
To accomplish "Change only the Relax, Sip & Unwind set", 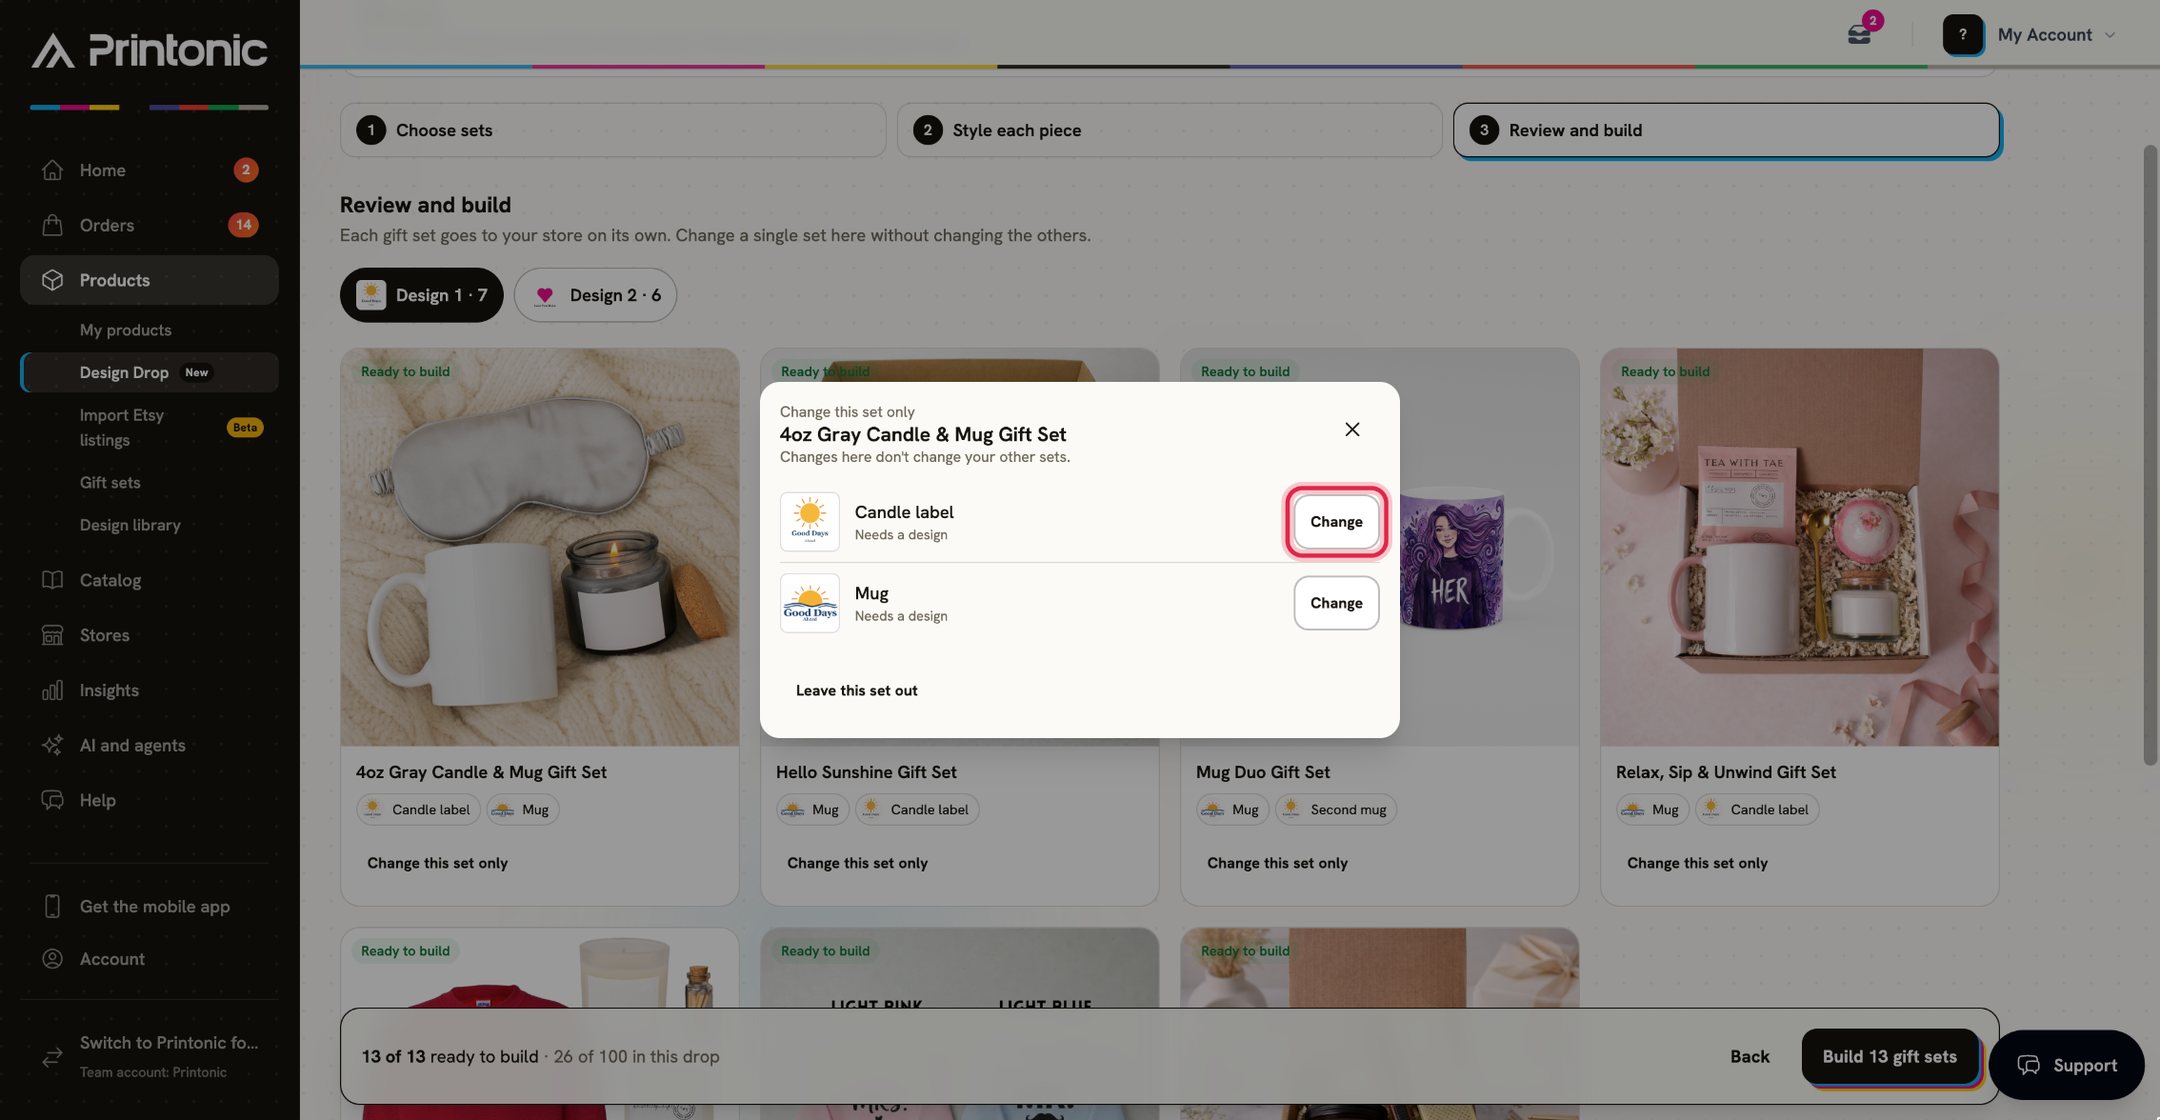I will pyautogui.click(x=1697, y=863).
